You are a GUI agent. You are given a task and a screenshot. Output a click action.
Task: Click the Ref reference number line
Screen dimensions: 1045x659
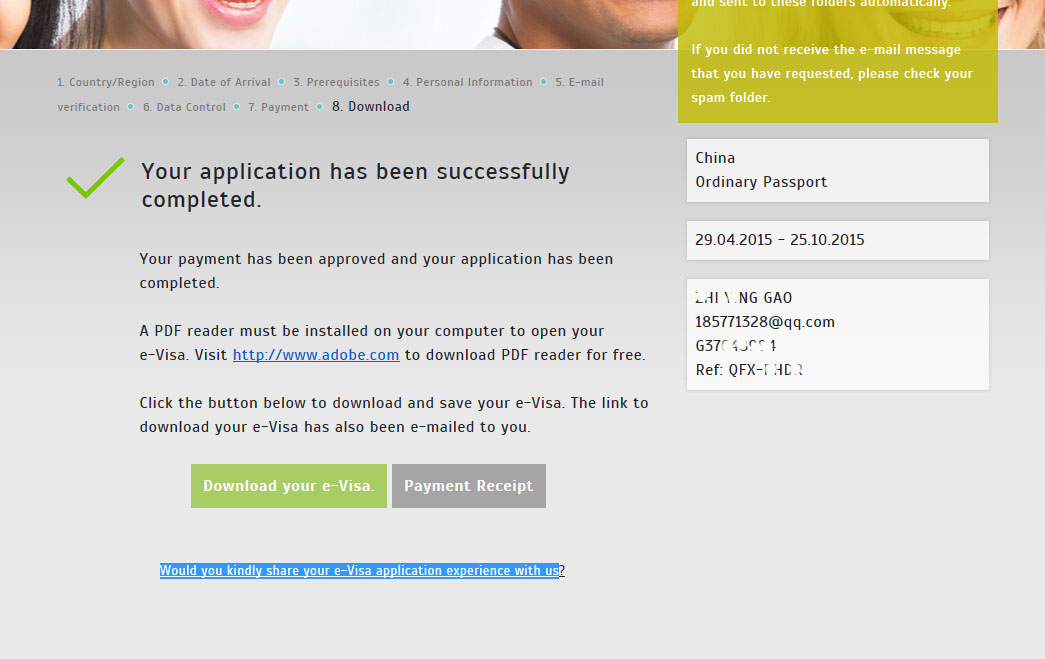click(749, 370)
